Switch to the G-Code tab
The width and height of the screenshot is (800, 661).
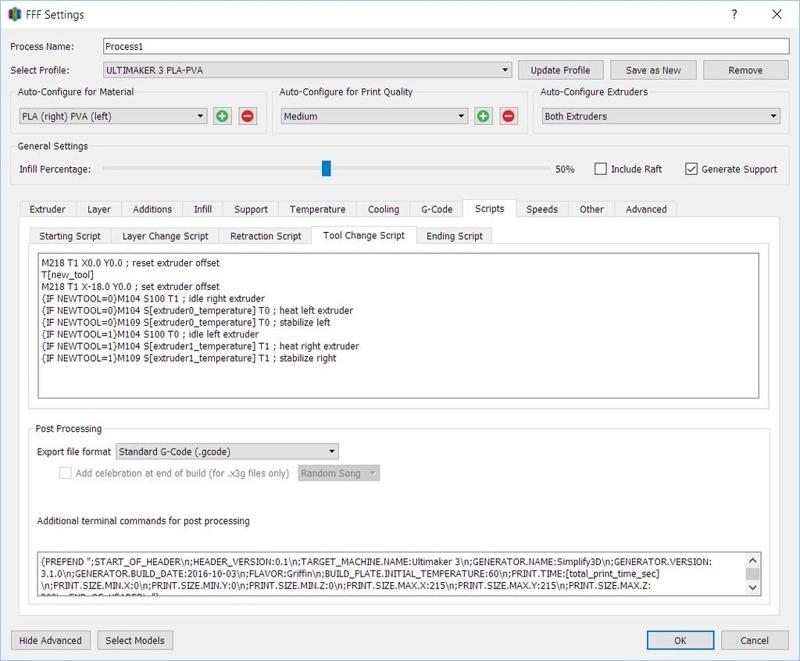pyautogui.click(x=437, y=209)
